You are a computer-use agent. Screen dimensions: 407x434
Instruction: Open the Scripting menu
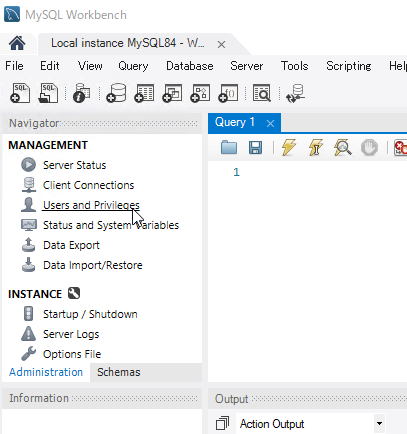pyautogui.click(x=349, y=66)
